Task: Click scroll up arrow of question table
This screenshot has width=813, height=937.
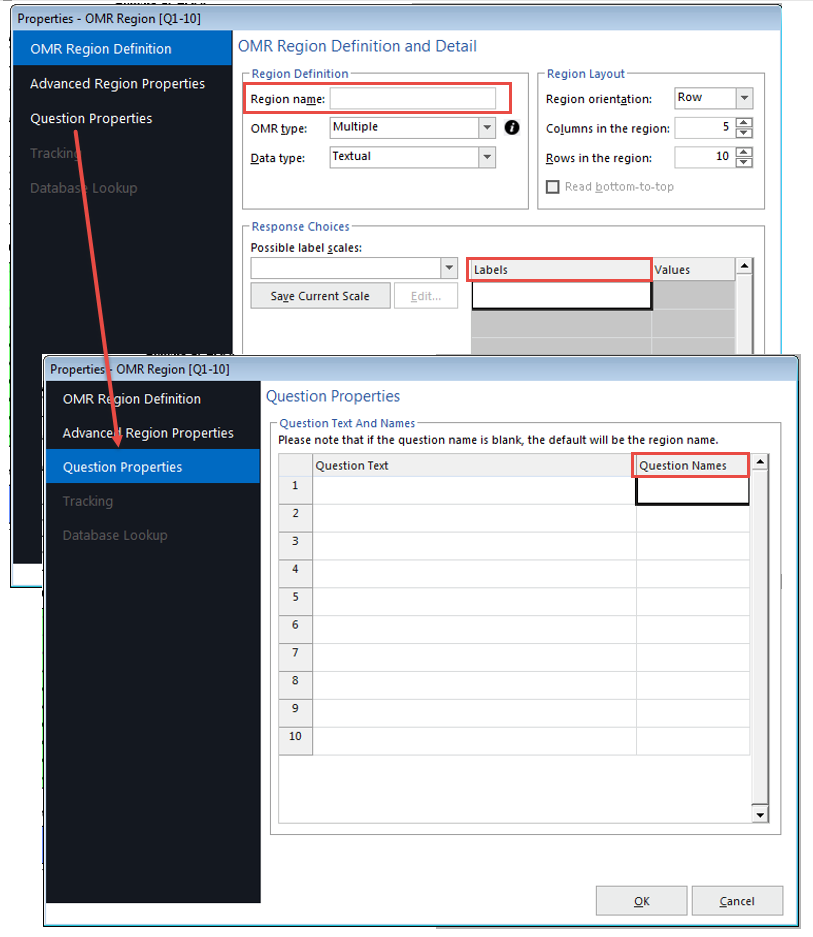Action: (x=760, y=461)
